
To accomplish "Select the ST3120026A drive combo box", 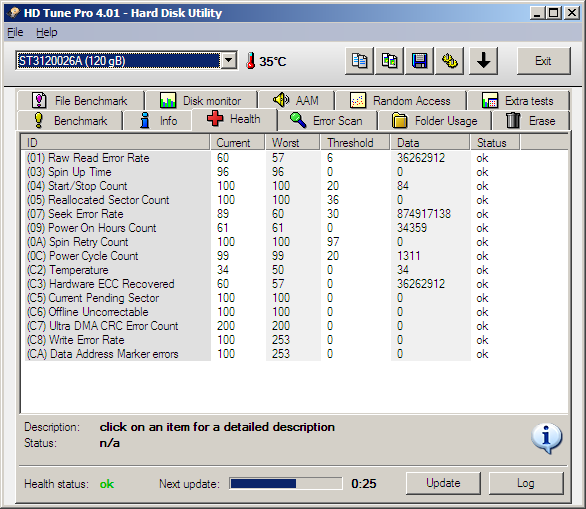I will click(126, 60).
